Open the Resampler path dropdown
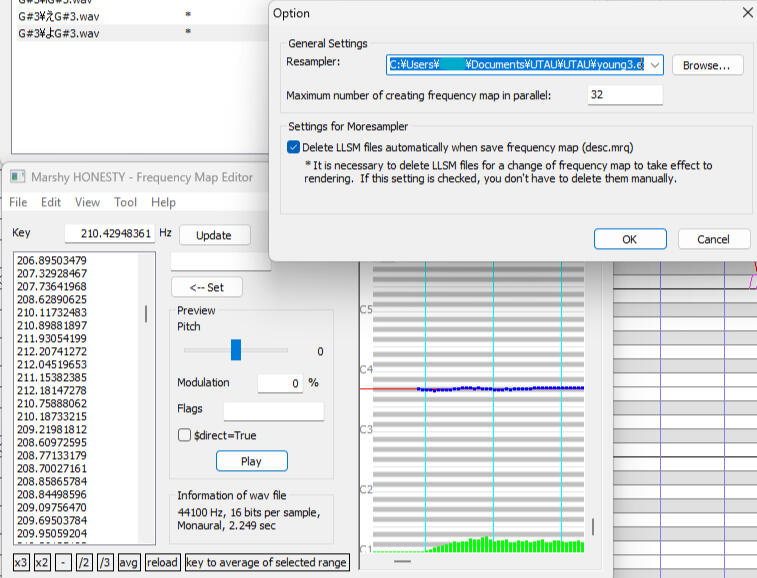Screen dimensions: 757x578 tap(655, 65)
